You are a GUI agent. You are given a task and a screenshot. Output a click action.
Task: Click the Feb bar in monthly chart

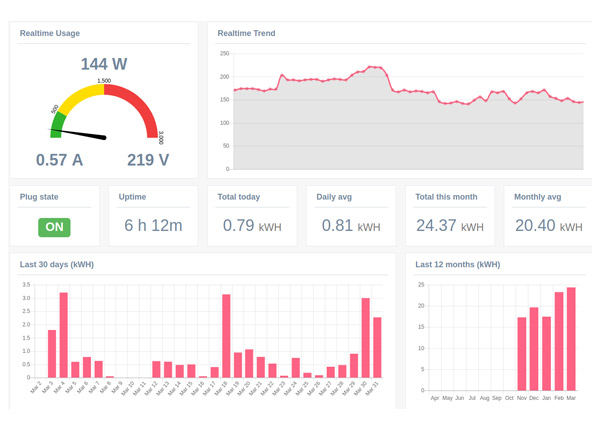tap(559, 341)
